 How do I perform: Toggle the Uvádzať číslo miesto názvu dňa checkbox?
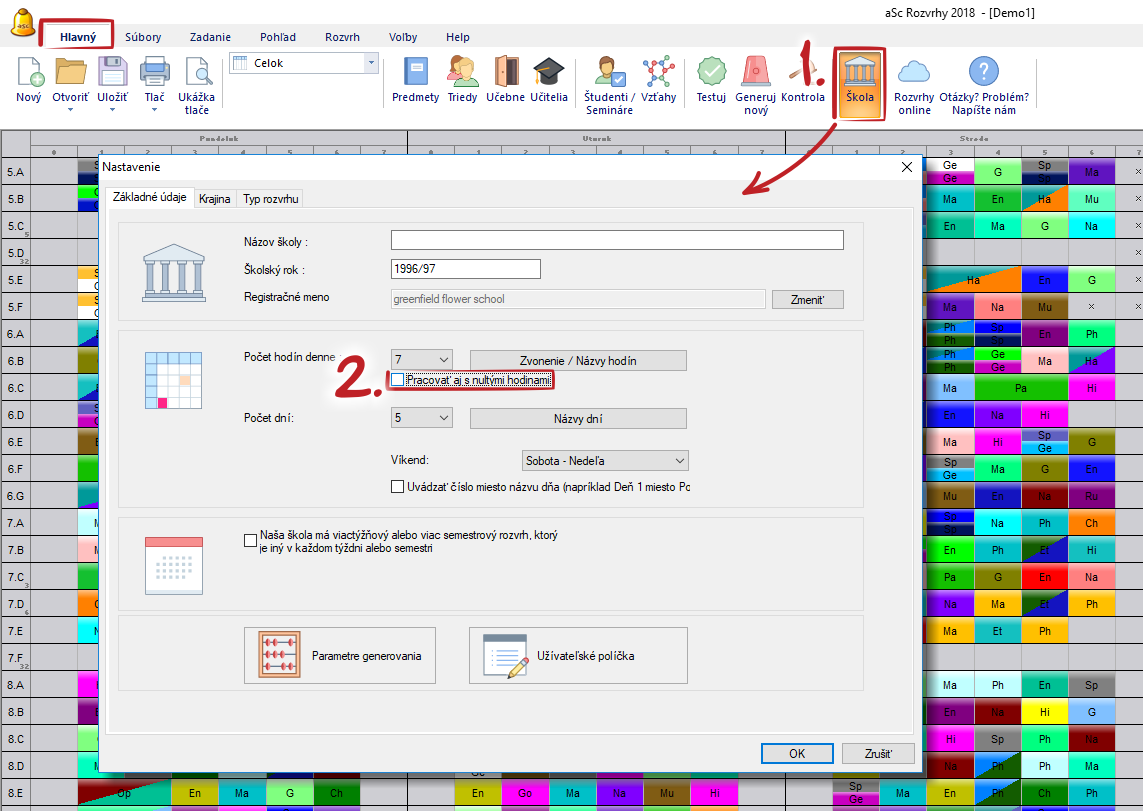(x=398, y=487)
